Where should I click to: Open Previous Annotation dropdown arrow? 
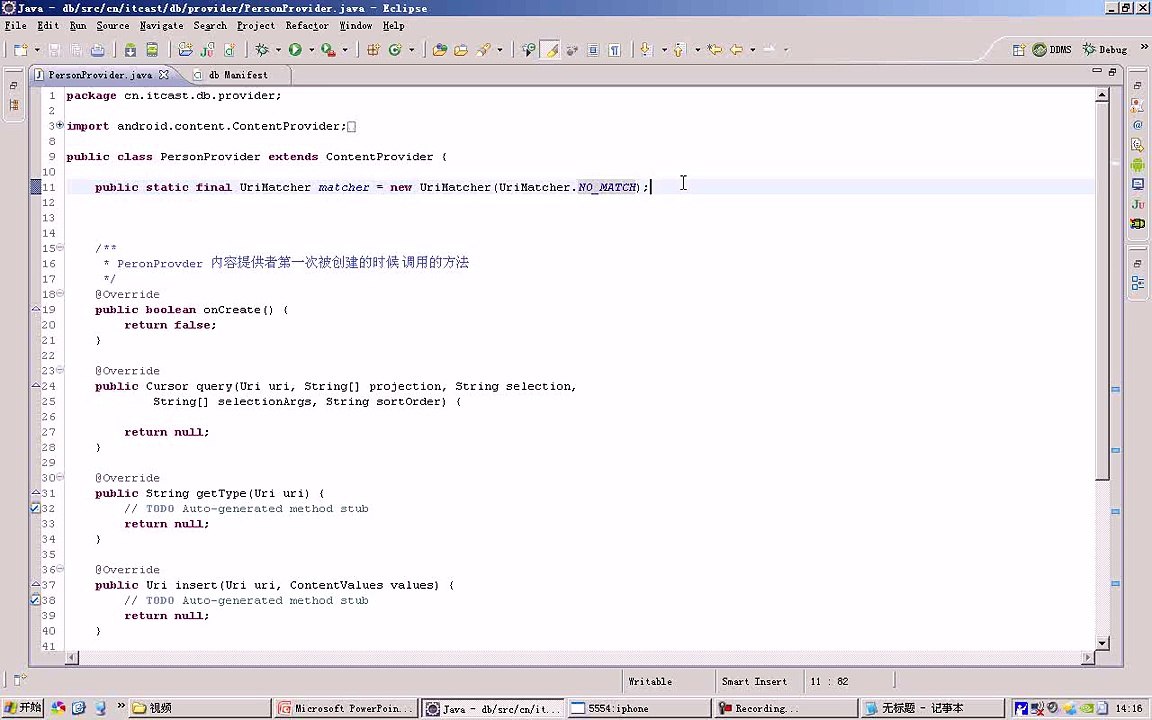click(x=696, y=50)
